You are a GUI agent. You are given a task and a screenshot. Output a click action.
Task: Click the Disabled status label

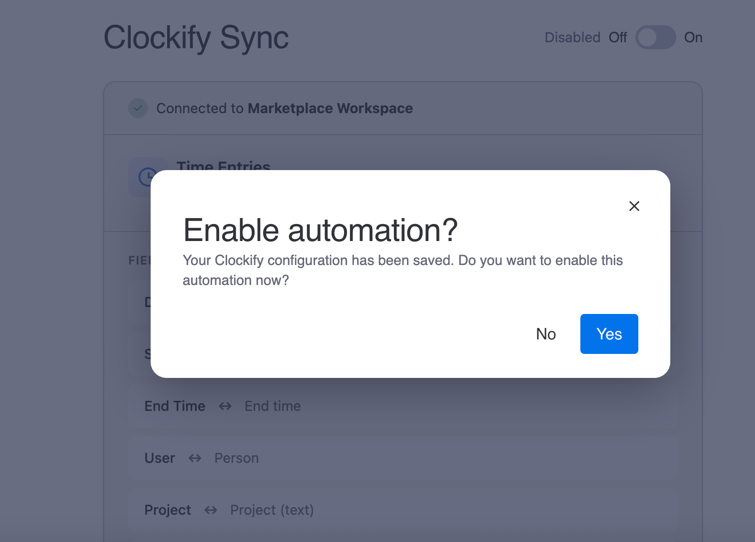click(x=573, y=38)
